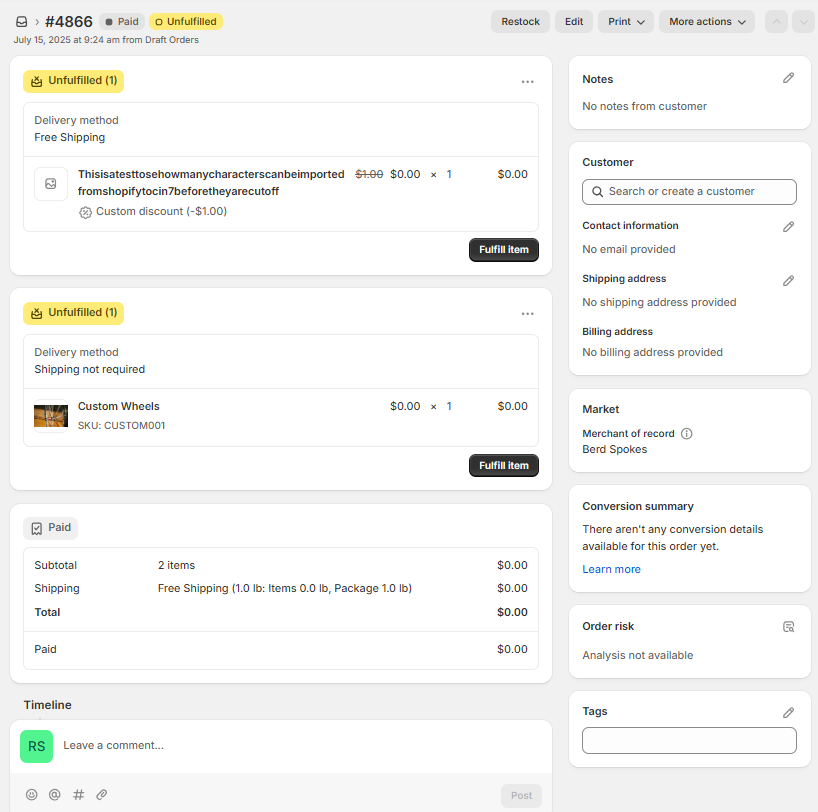Viewport: 818px width, 812px height.
Task: Expand the More actions dropdown
Action: pos(707,22)
